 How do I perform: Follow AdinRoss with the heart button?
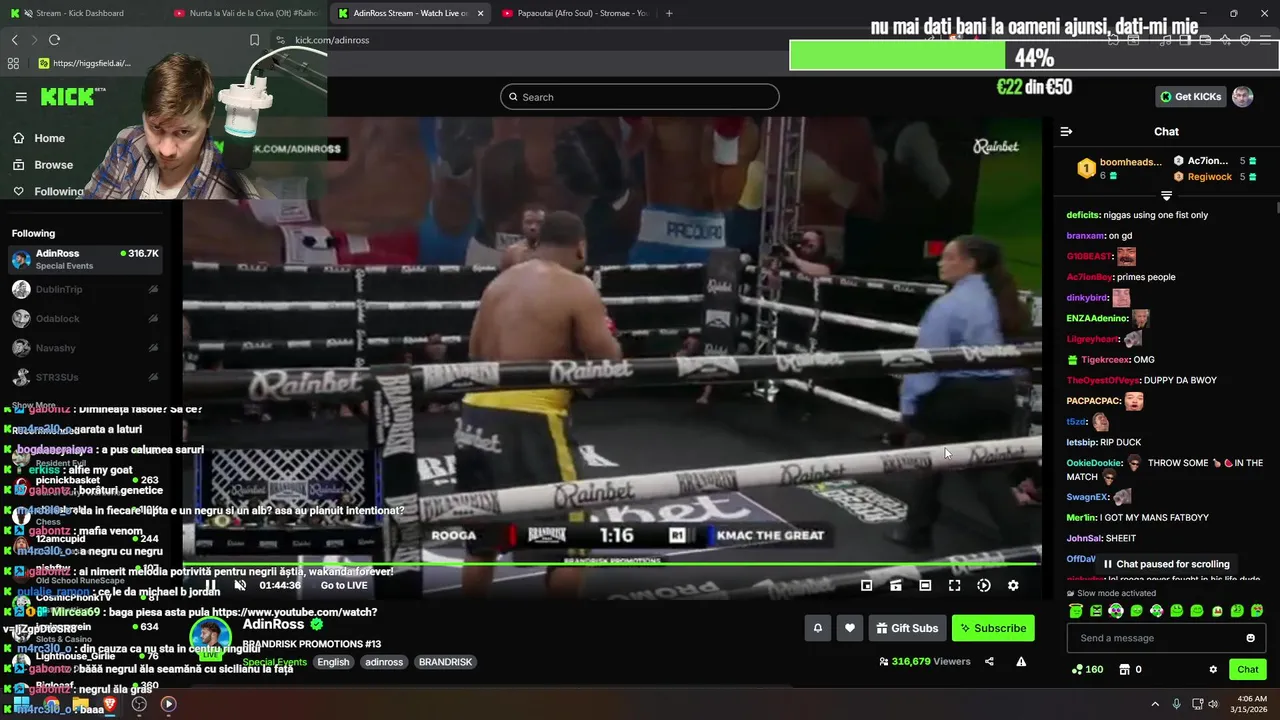850,628
